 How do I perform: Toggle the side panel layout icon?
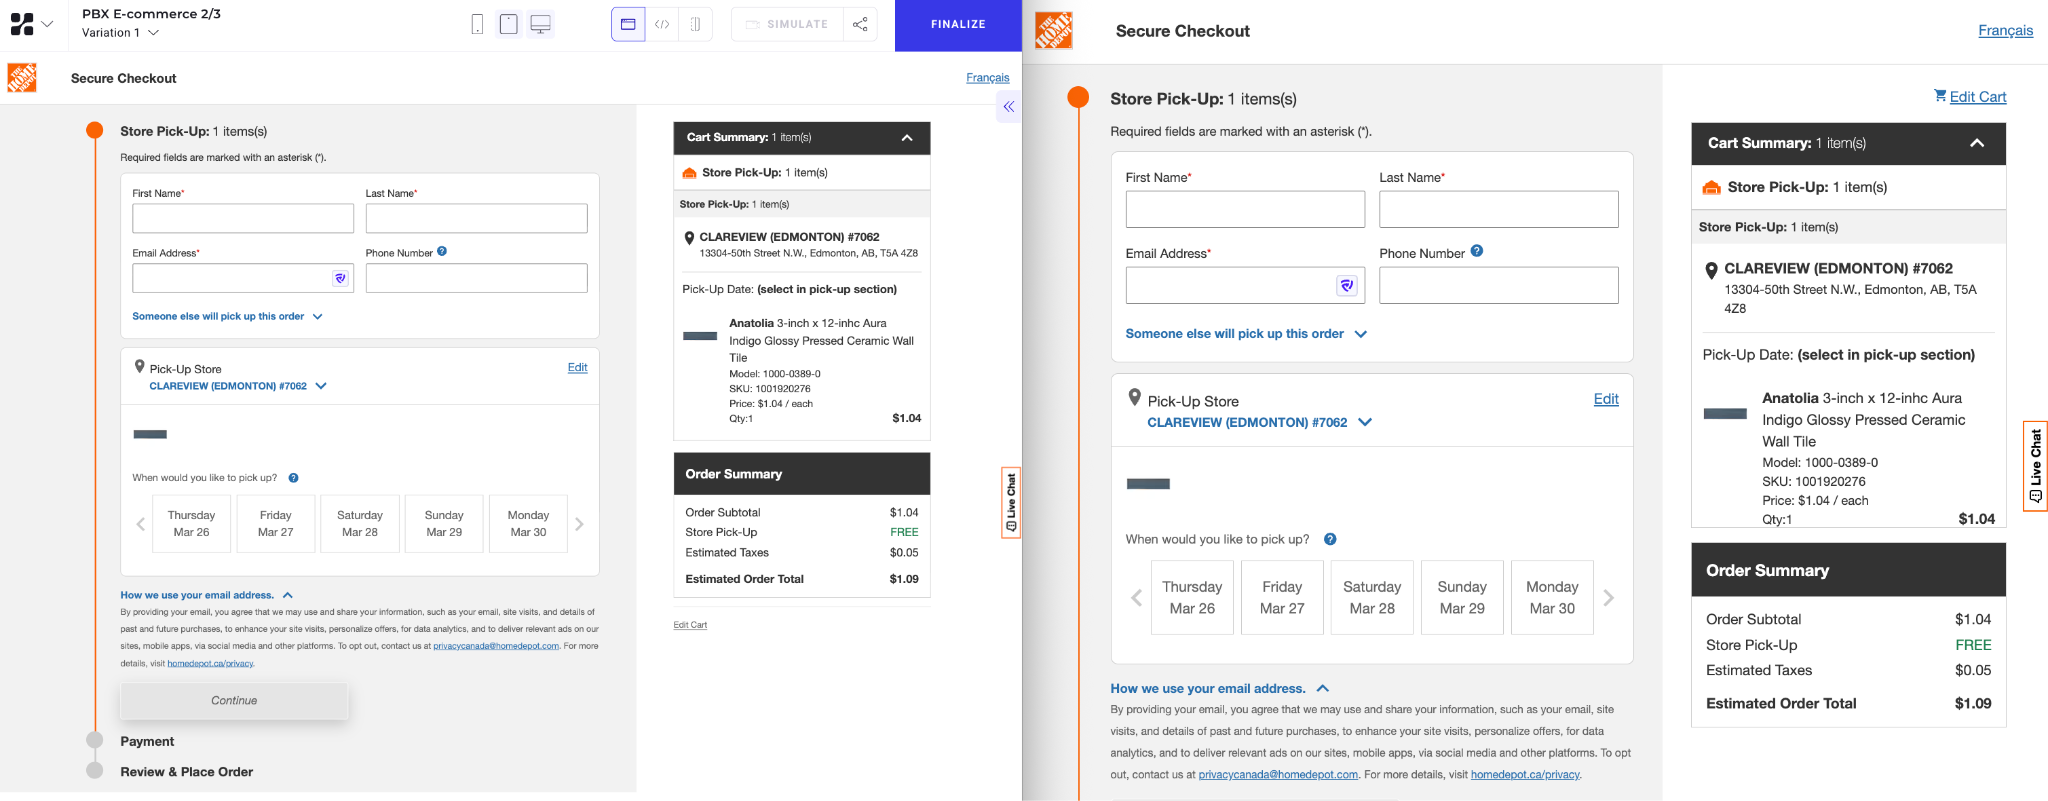point(695,24)
